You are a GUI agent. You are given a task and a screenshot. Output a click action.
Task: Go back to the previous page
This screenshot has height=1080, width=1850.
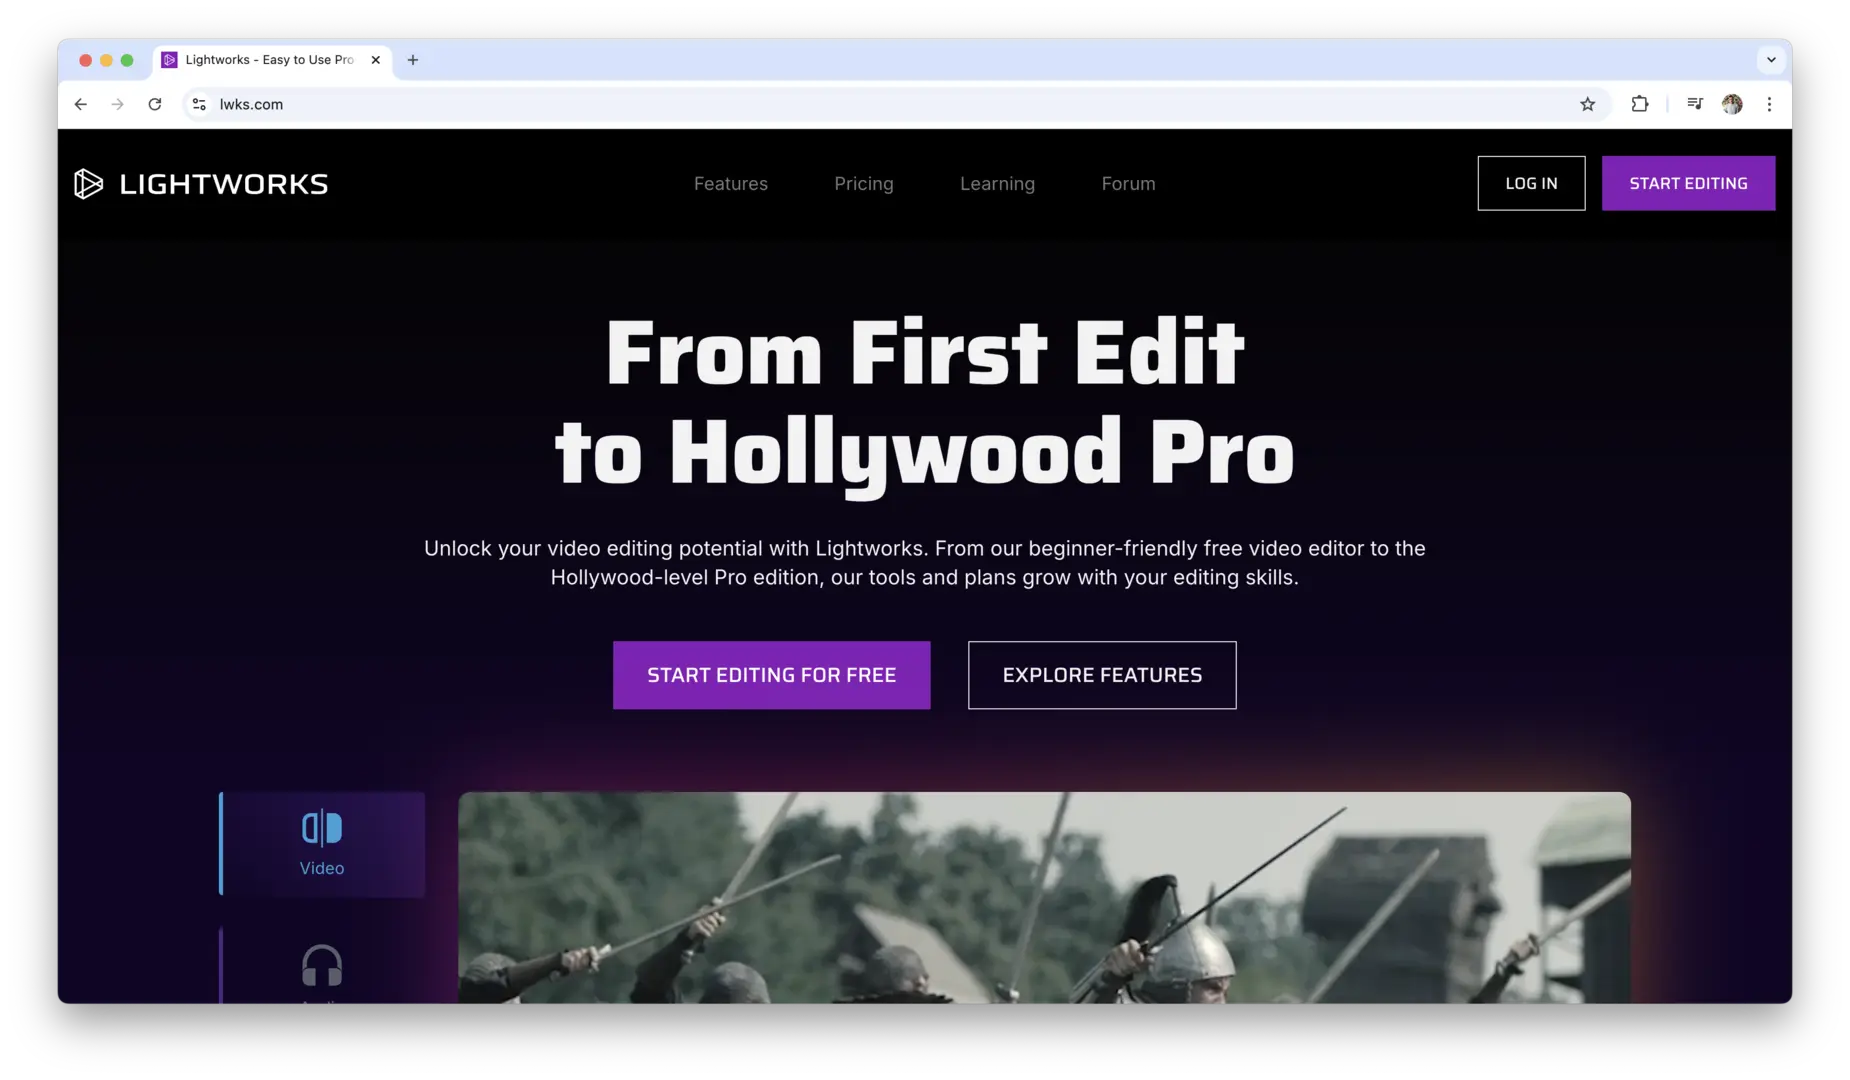click(81, 104)
